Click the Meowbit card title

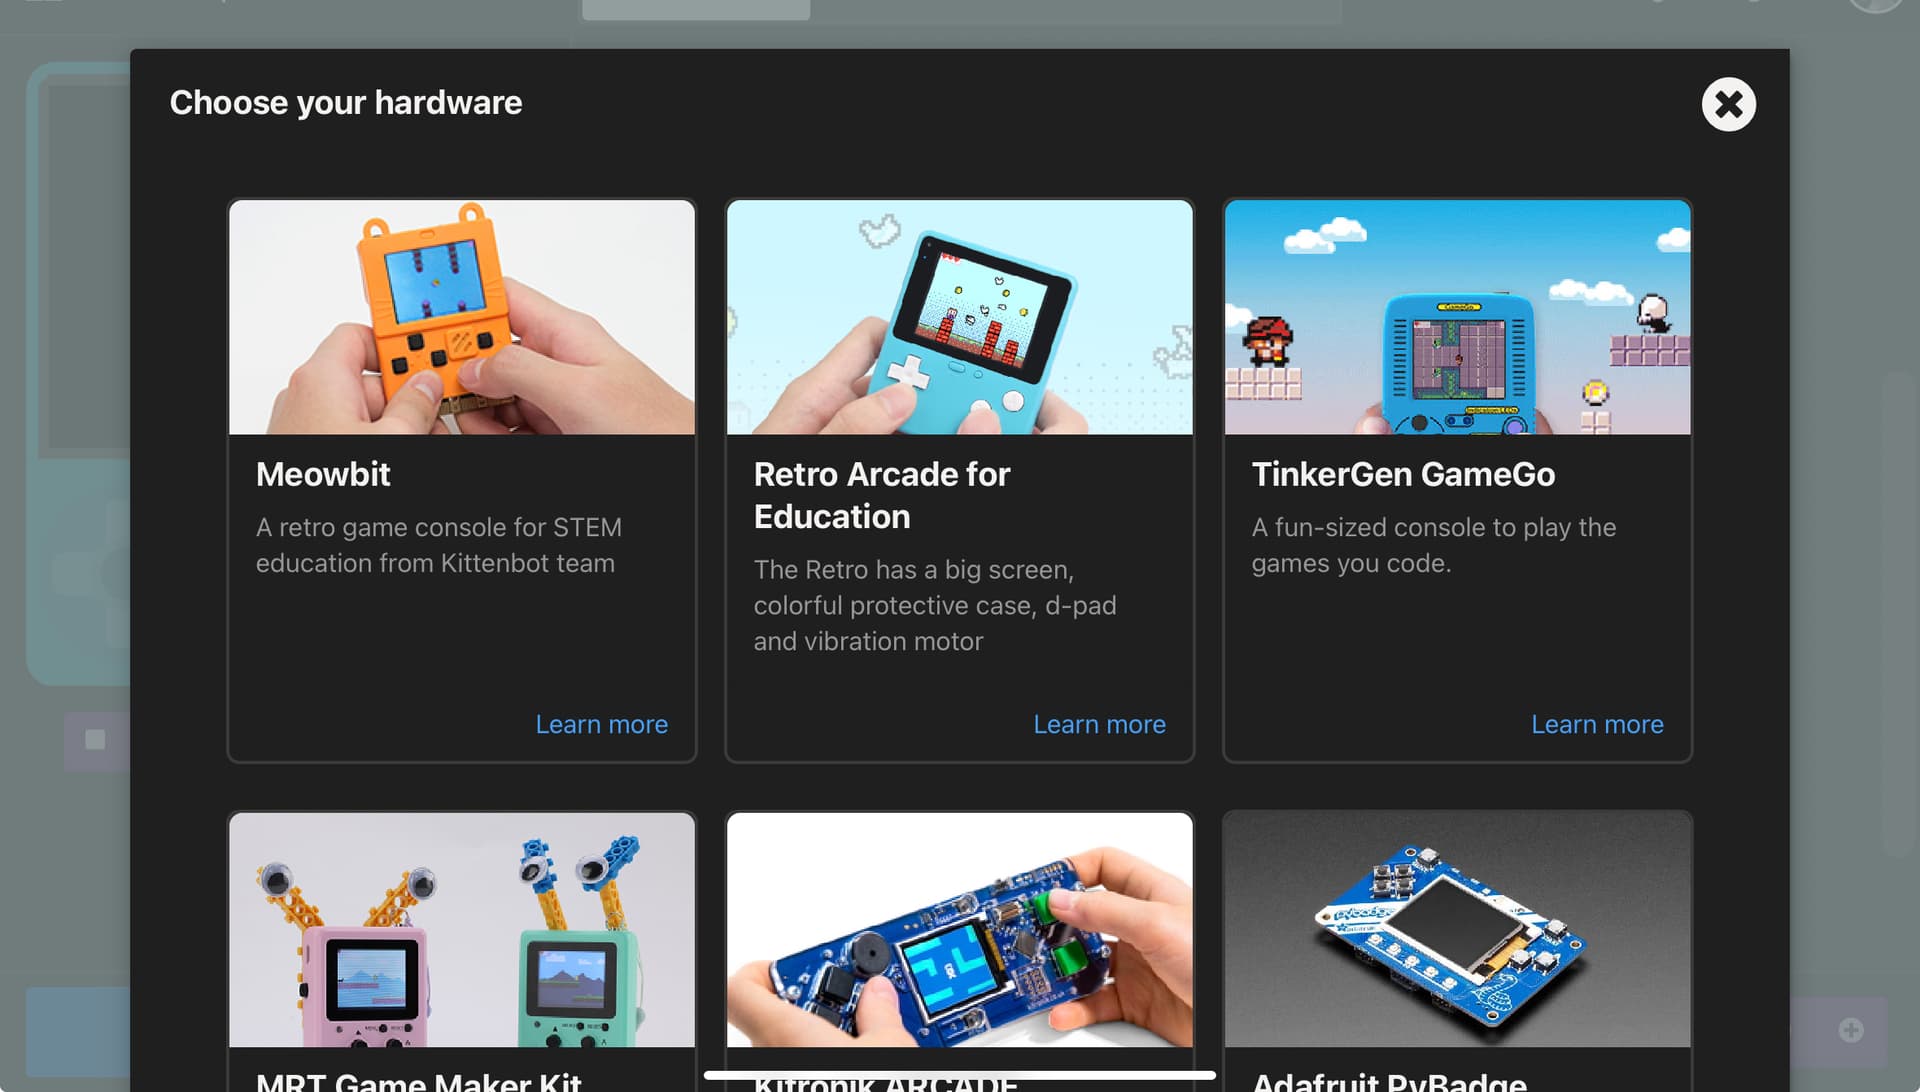click(x=323, y=474)
